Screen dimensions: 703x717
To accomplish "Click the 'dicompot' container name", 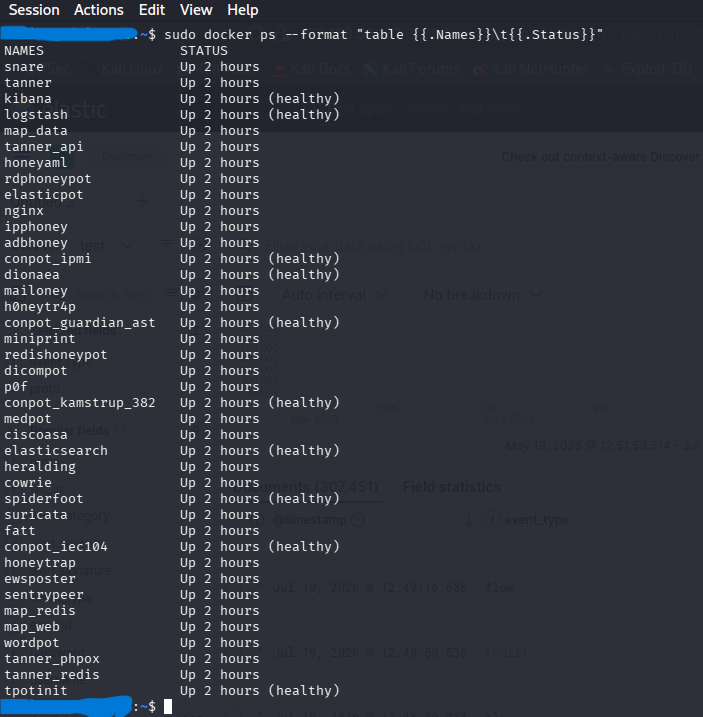I will pos(36,371).
